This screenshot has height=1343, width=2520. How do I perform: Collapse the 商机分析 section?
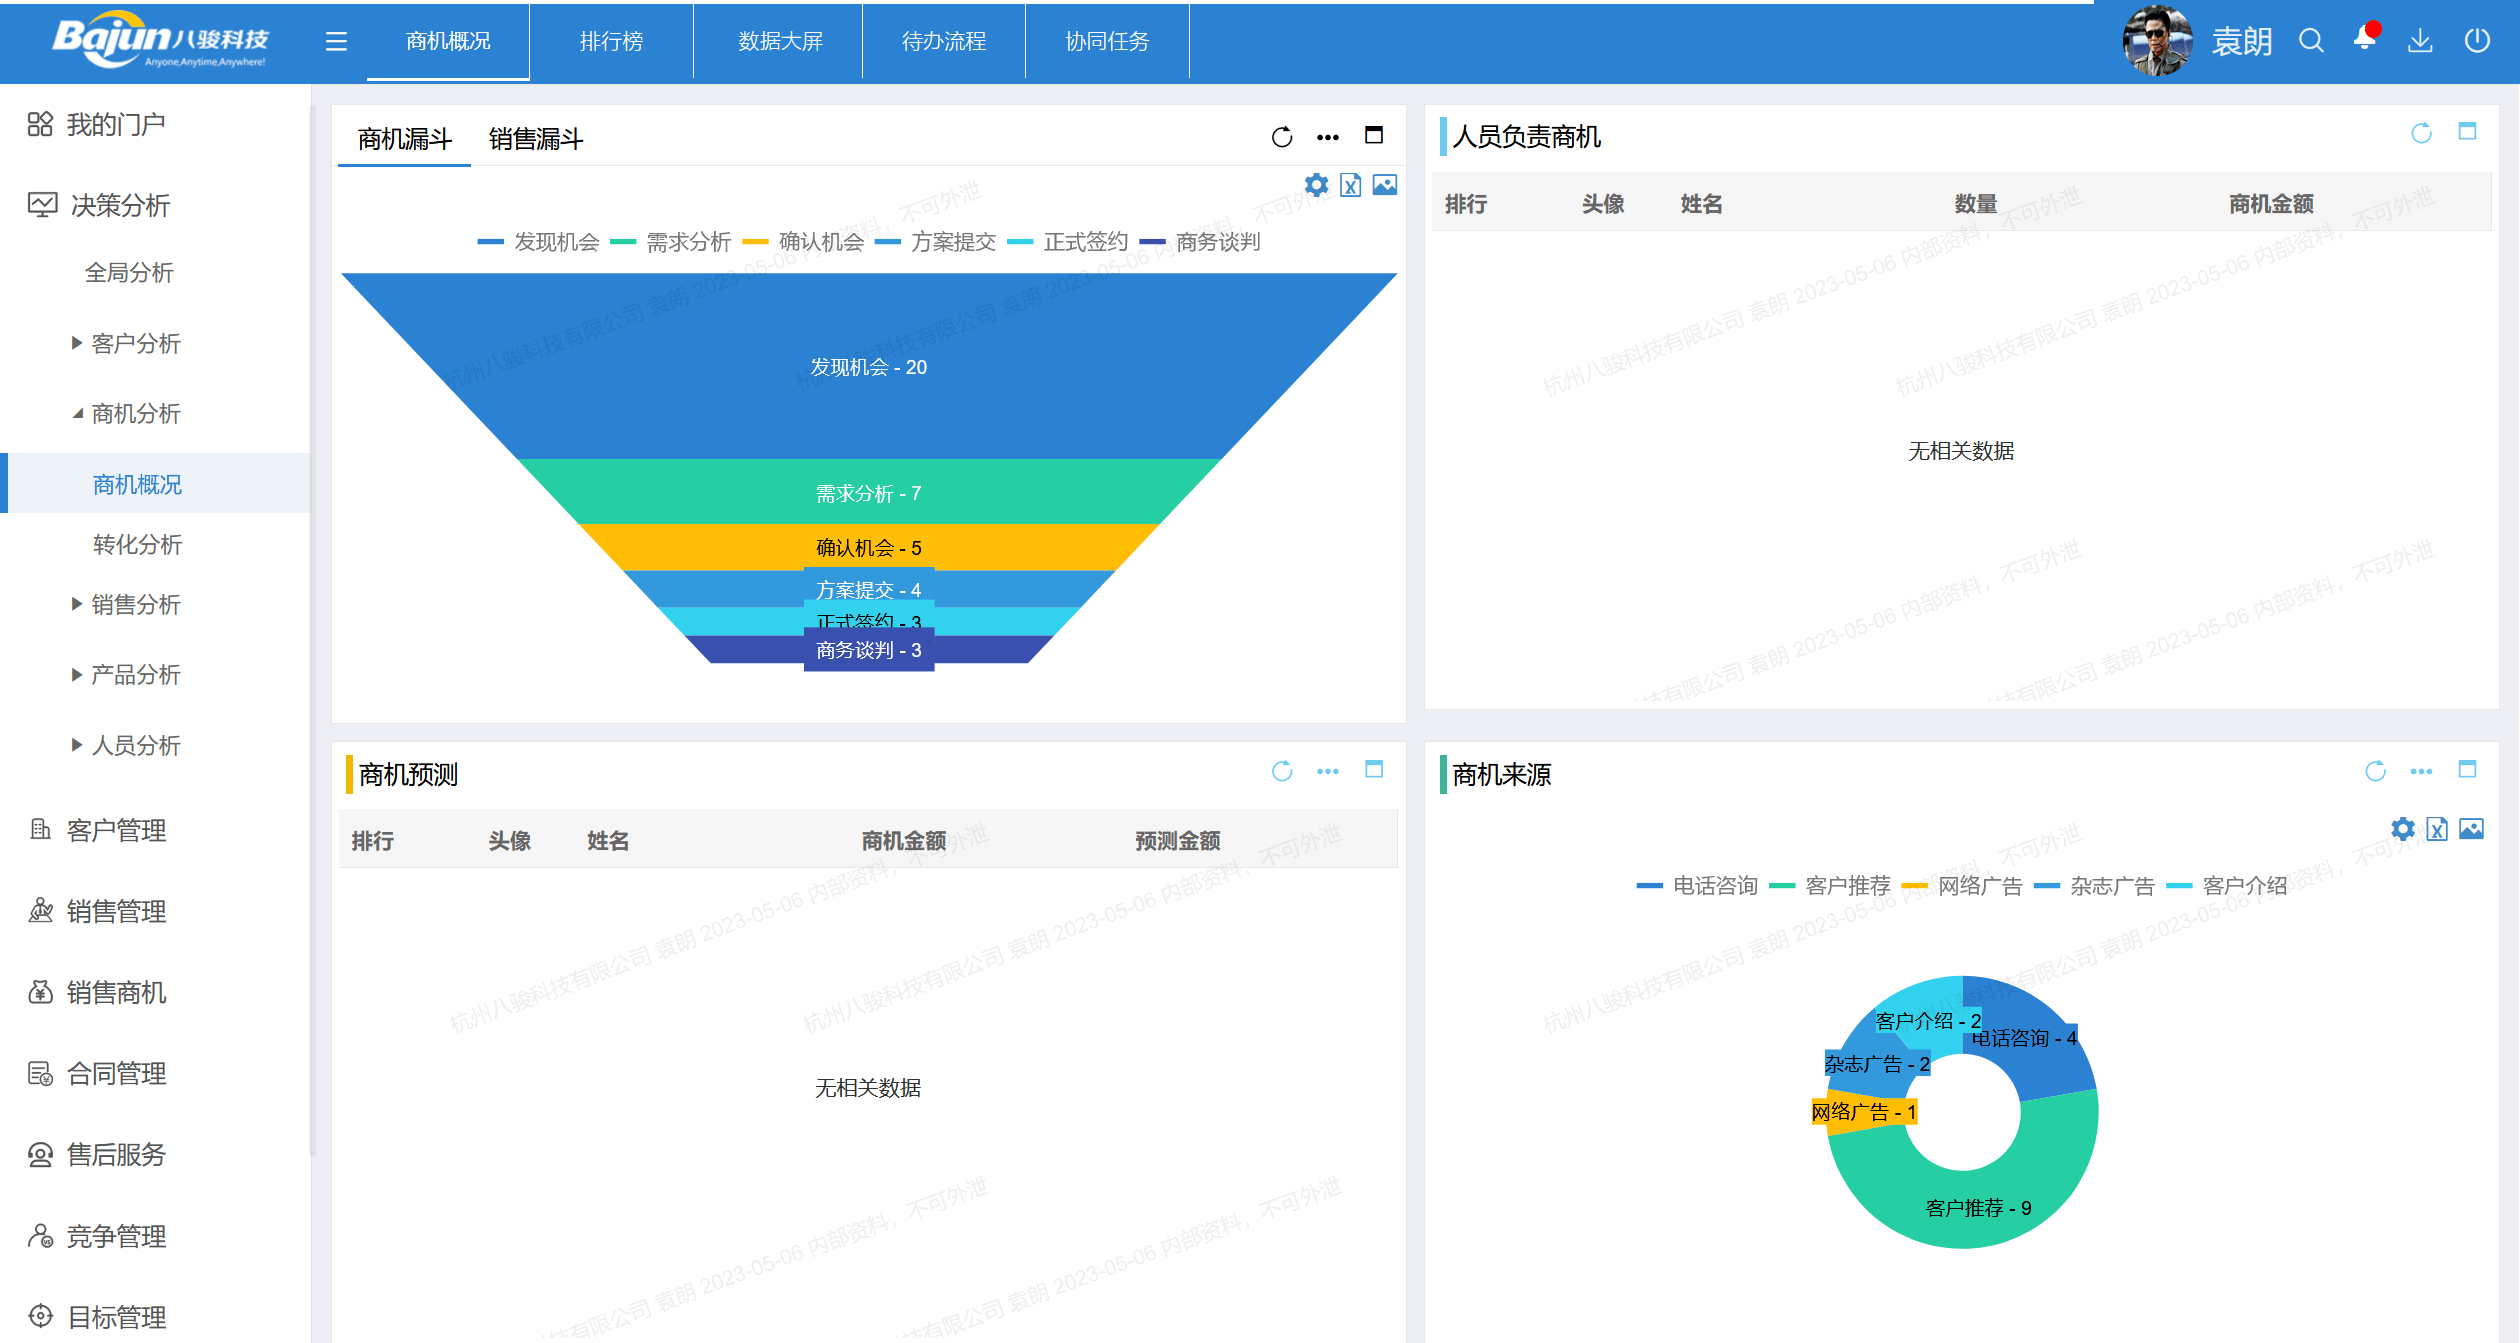pos(135,414)
